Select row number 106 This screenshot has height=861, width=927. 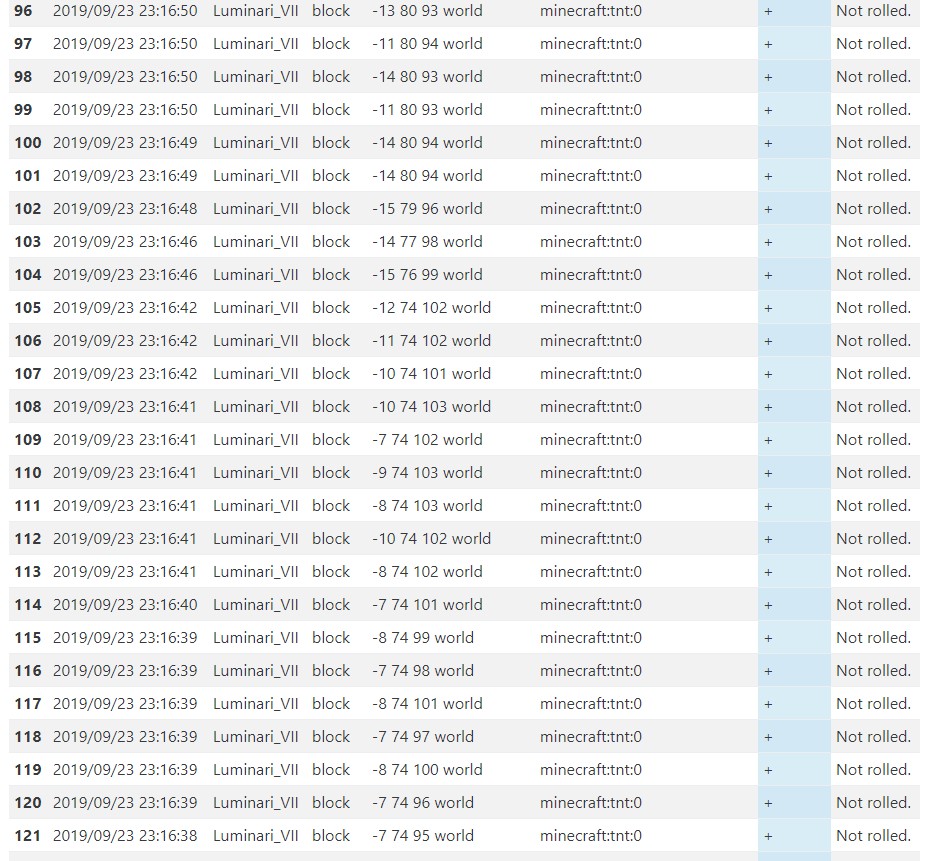coord(28,341)
